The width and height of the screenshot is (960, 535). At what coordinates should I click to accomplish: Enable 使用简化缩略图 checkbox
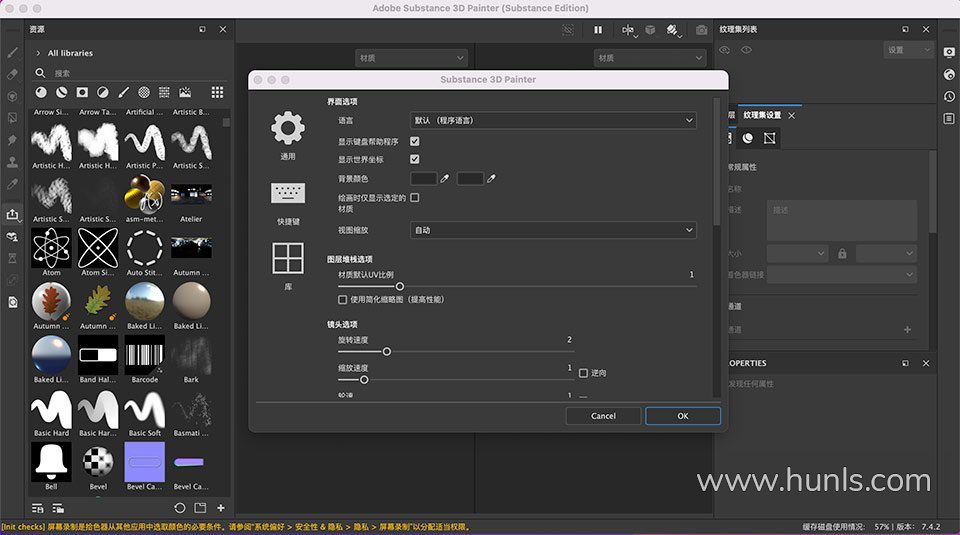tap(342, 299)
